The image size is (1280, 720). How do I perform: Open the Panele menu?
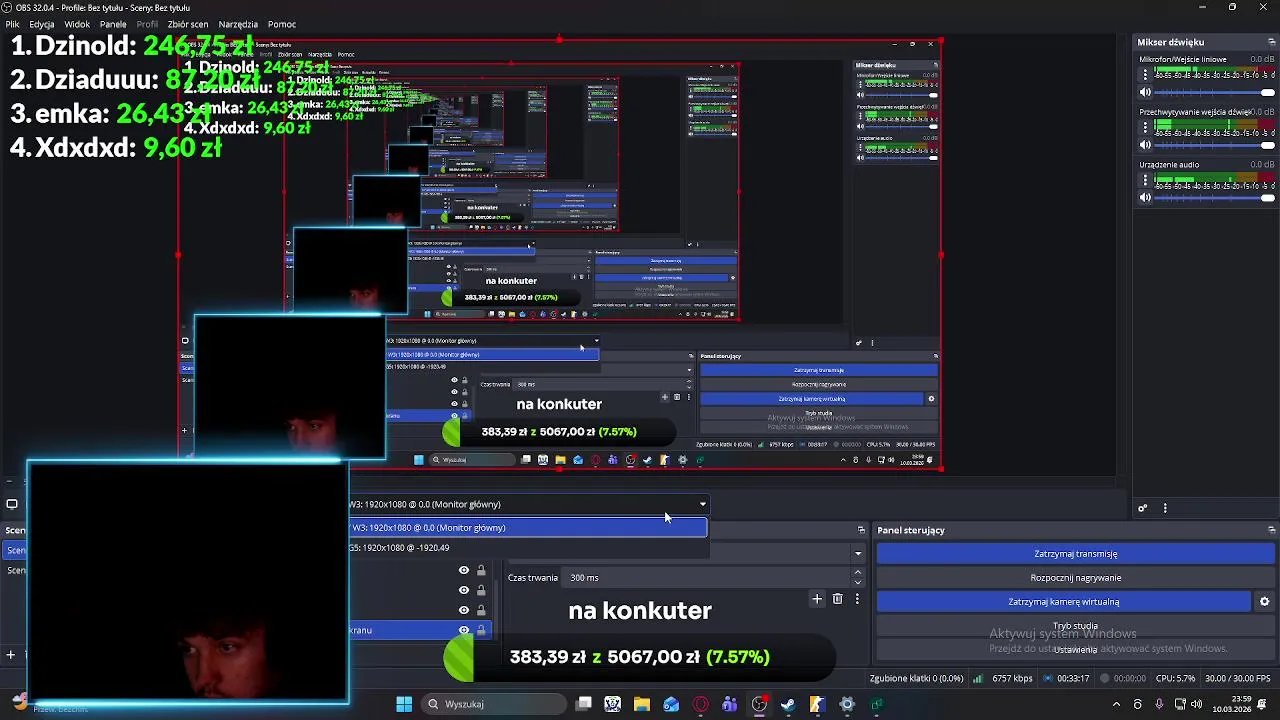point(113,24)
